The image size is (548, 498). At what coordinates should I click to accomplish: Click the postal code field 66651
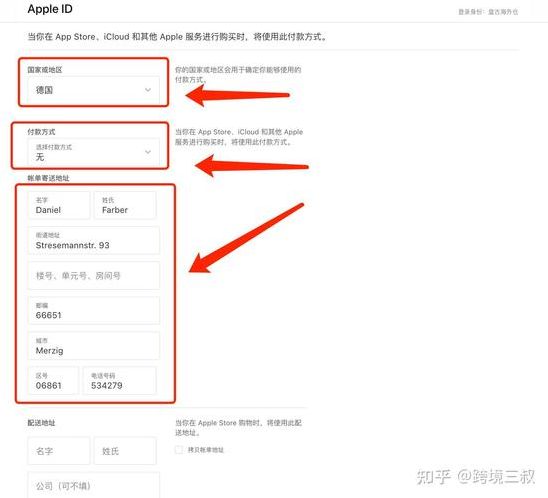[93, 310]
